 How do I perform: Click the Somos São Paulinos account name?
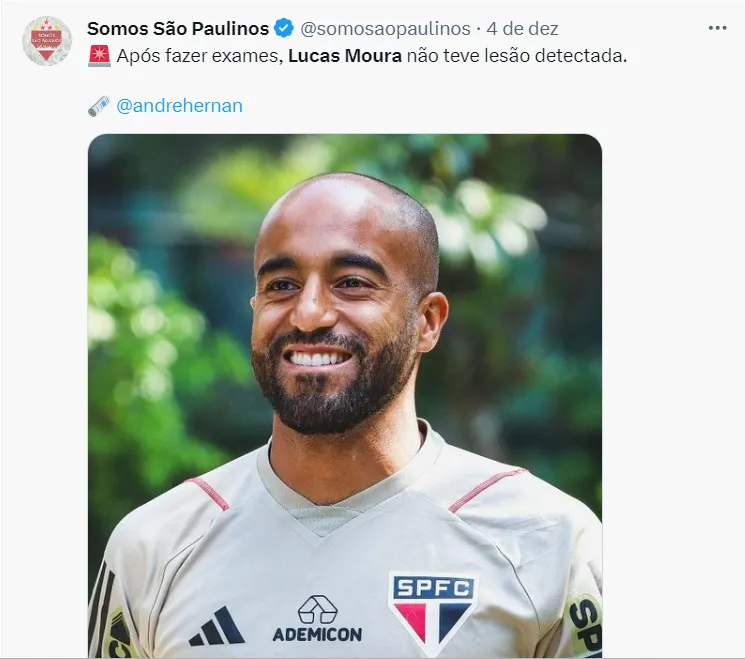pyautogui.click(x=178, y=29)
